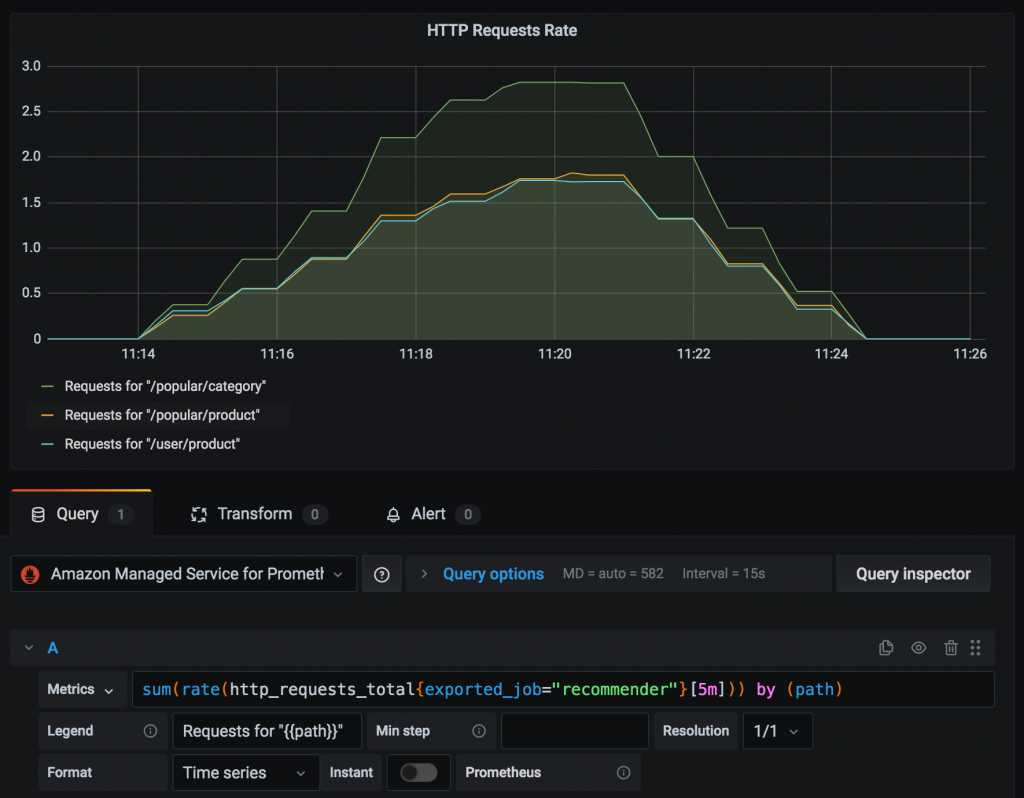1024x798 pixels.
Task: Expand the Query options section
Action: click(493, 573)
